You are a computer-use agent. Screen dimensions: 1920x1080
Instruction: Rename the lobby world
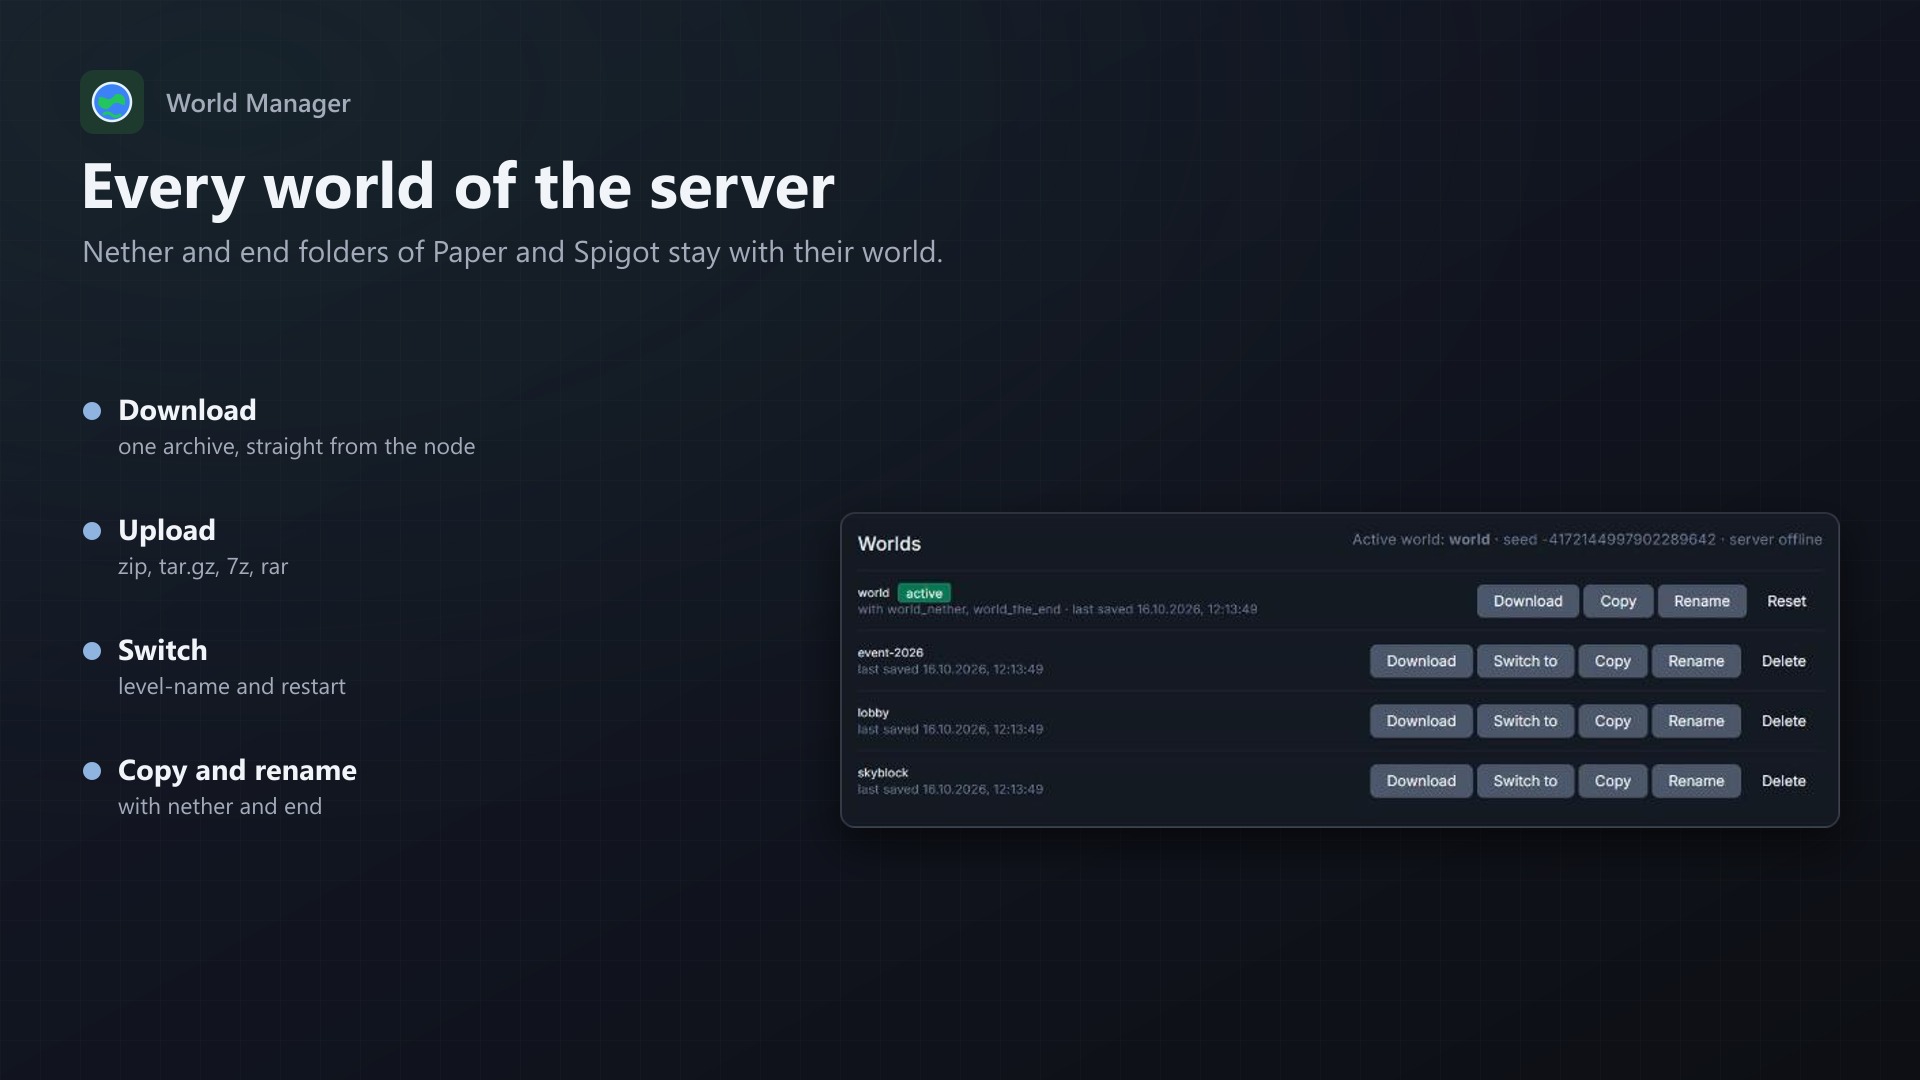coord(1695,721)
